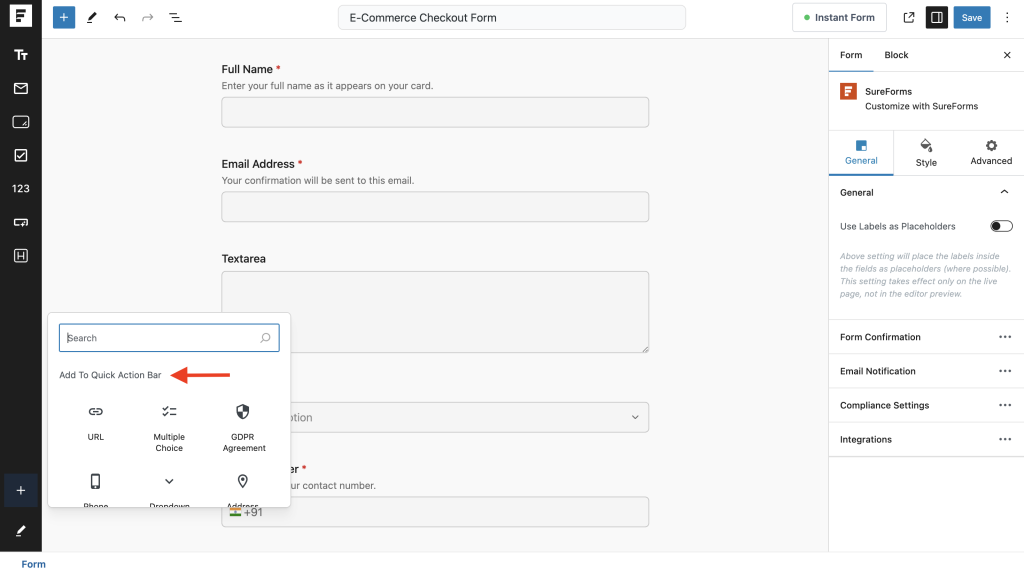Select the URL field icon in the inserter
The height and width of the screenshot is (576, 1024).
[95, 411]
